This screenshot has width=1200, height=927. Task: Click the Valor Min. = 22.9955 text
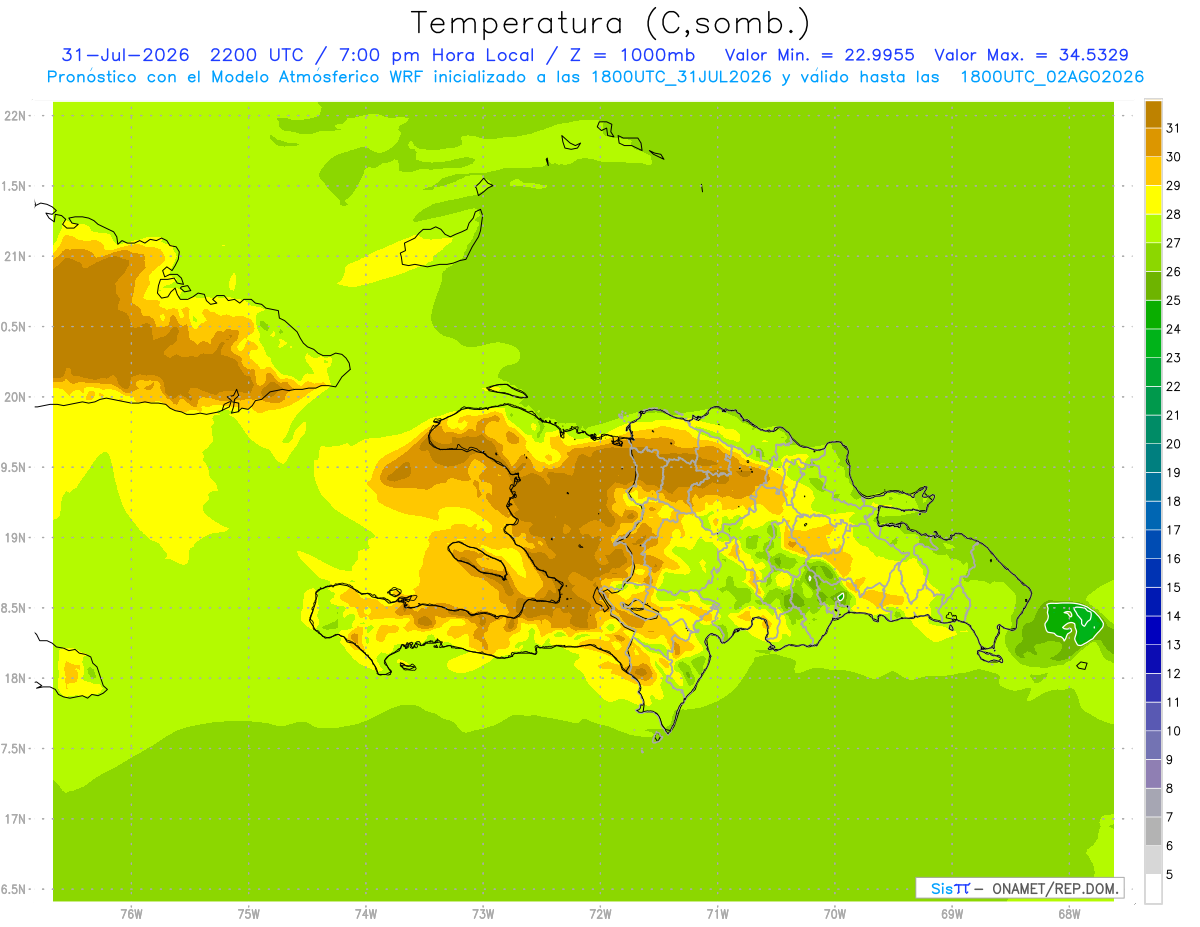[x=819, y=55]
